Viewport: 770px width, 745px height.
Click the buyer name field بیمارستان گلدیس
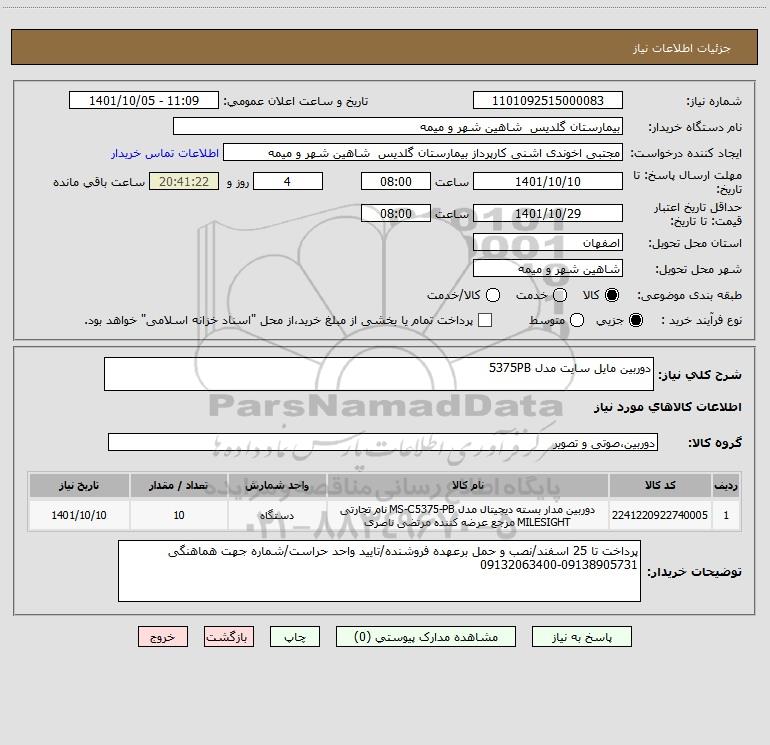pyautogui.click(x=398, y=127)
